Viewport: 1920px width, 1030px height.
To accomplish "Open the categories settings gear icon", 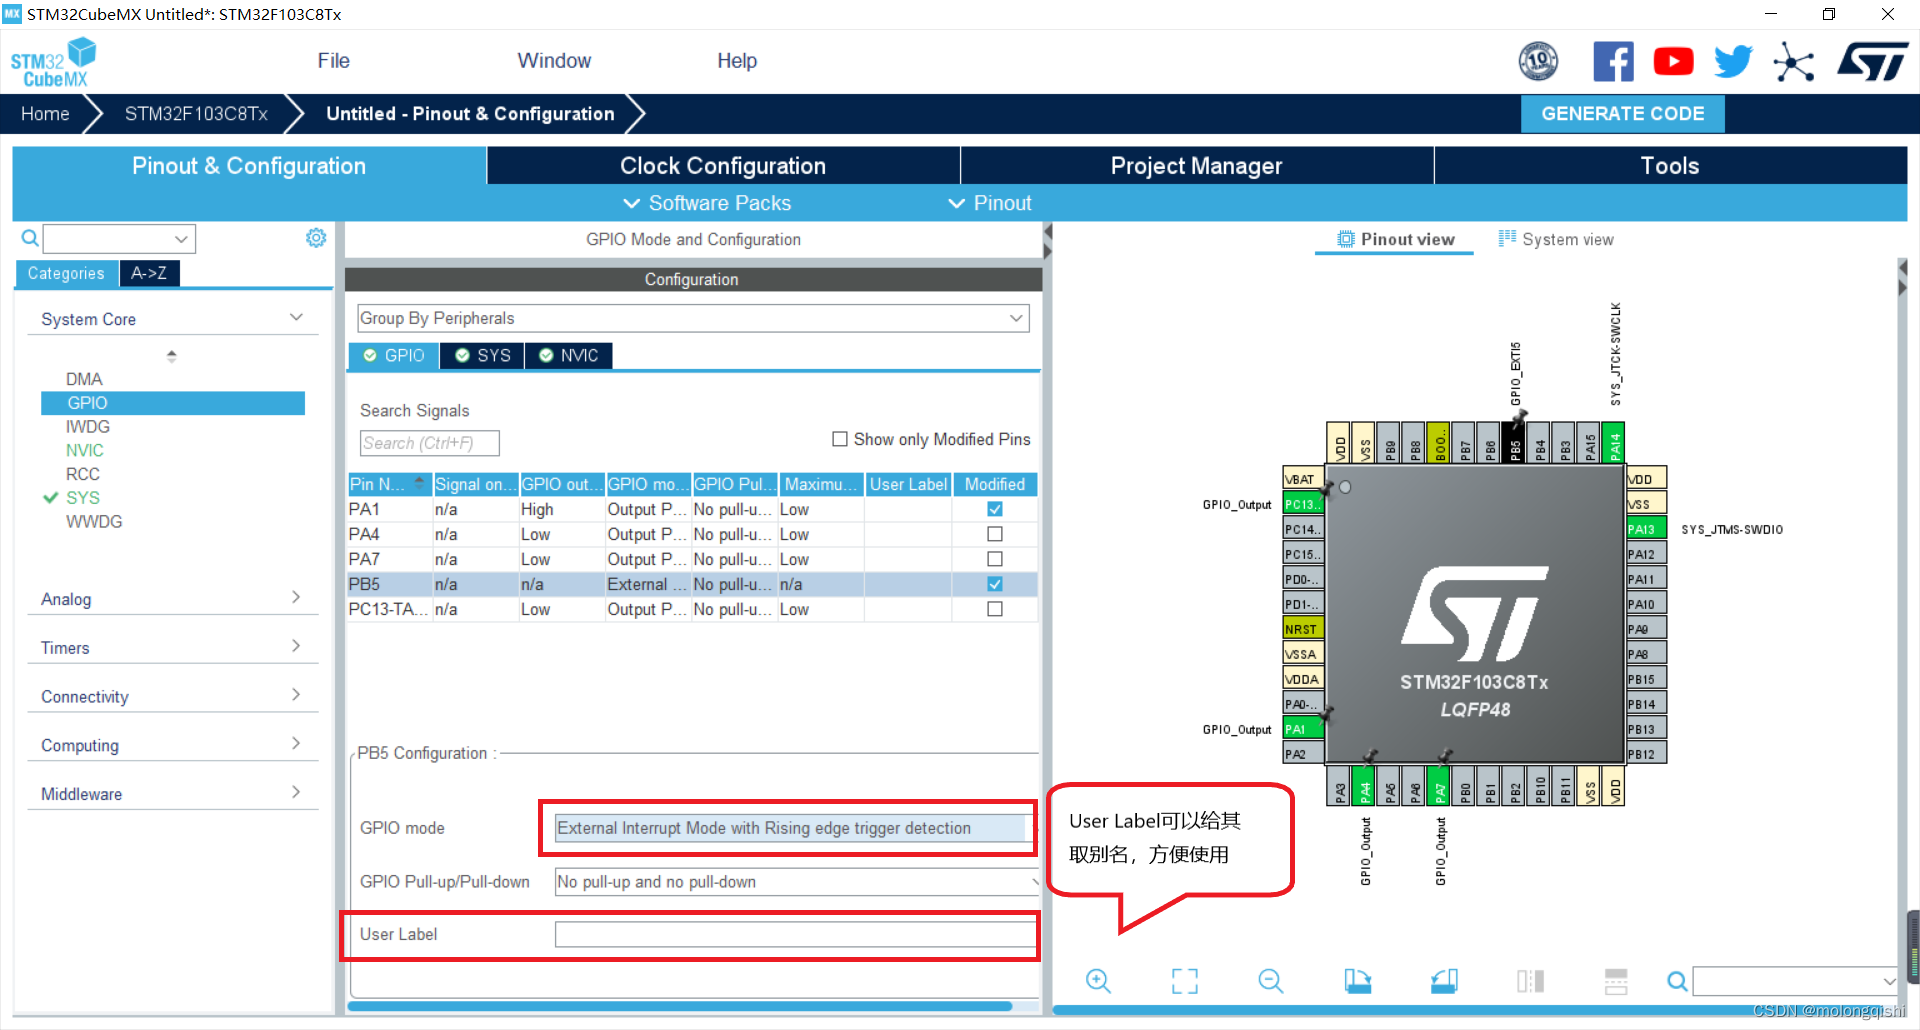I will (x=316, y=238).
